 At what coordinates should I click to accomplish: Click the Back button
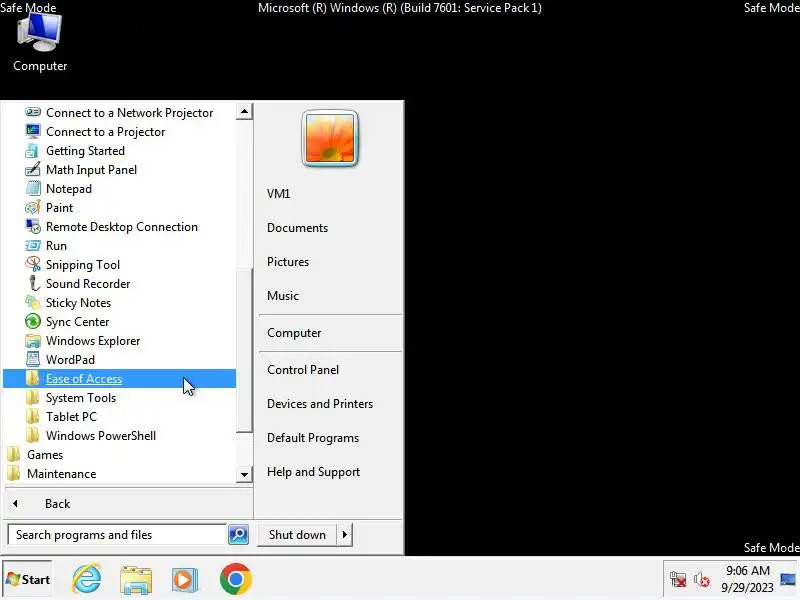tap(128, 504)
